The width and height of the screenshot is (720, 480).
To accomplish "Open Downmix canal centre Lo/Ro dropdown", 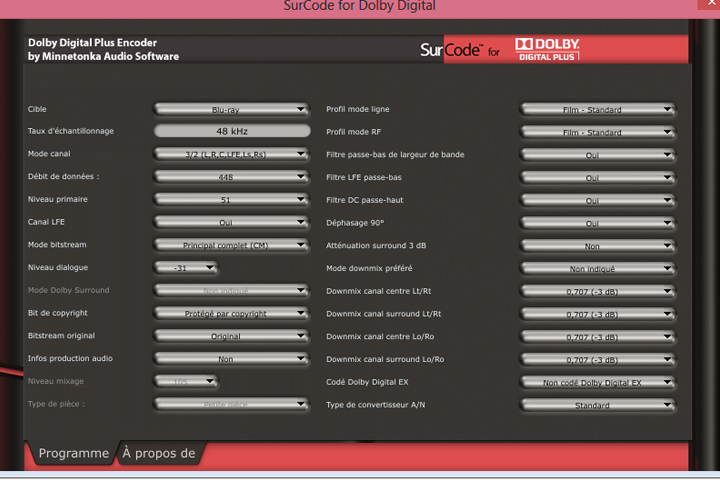I will 598,337.
